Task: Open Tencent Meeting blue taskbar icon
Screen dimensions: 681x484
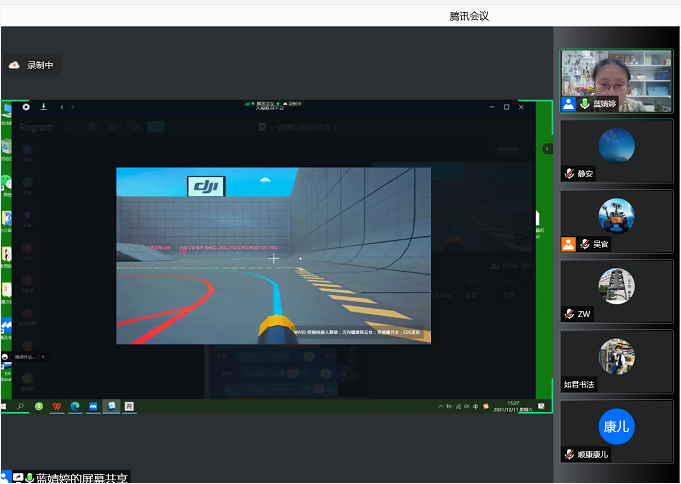Action: [93, 406]
